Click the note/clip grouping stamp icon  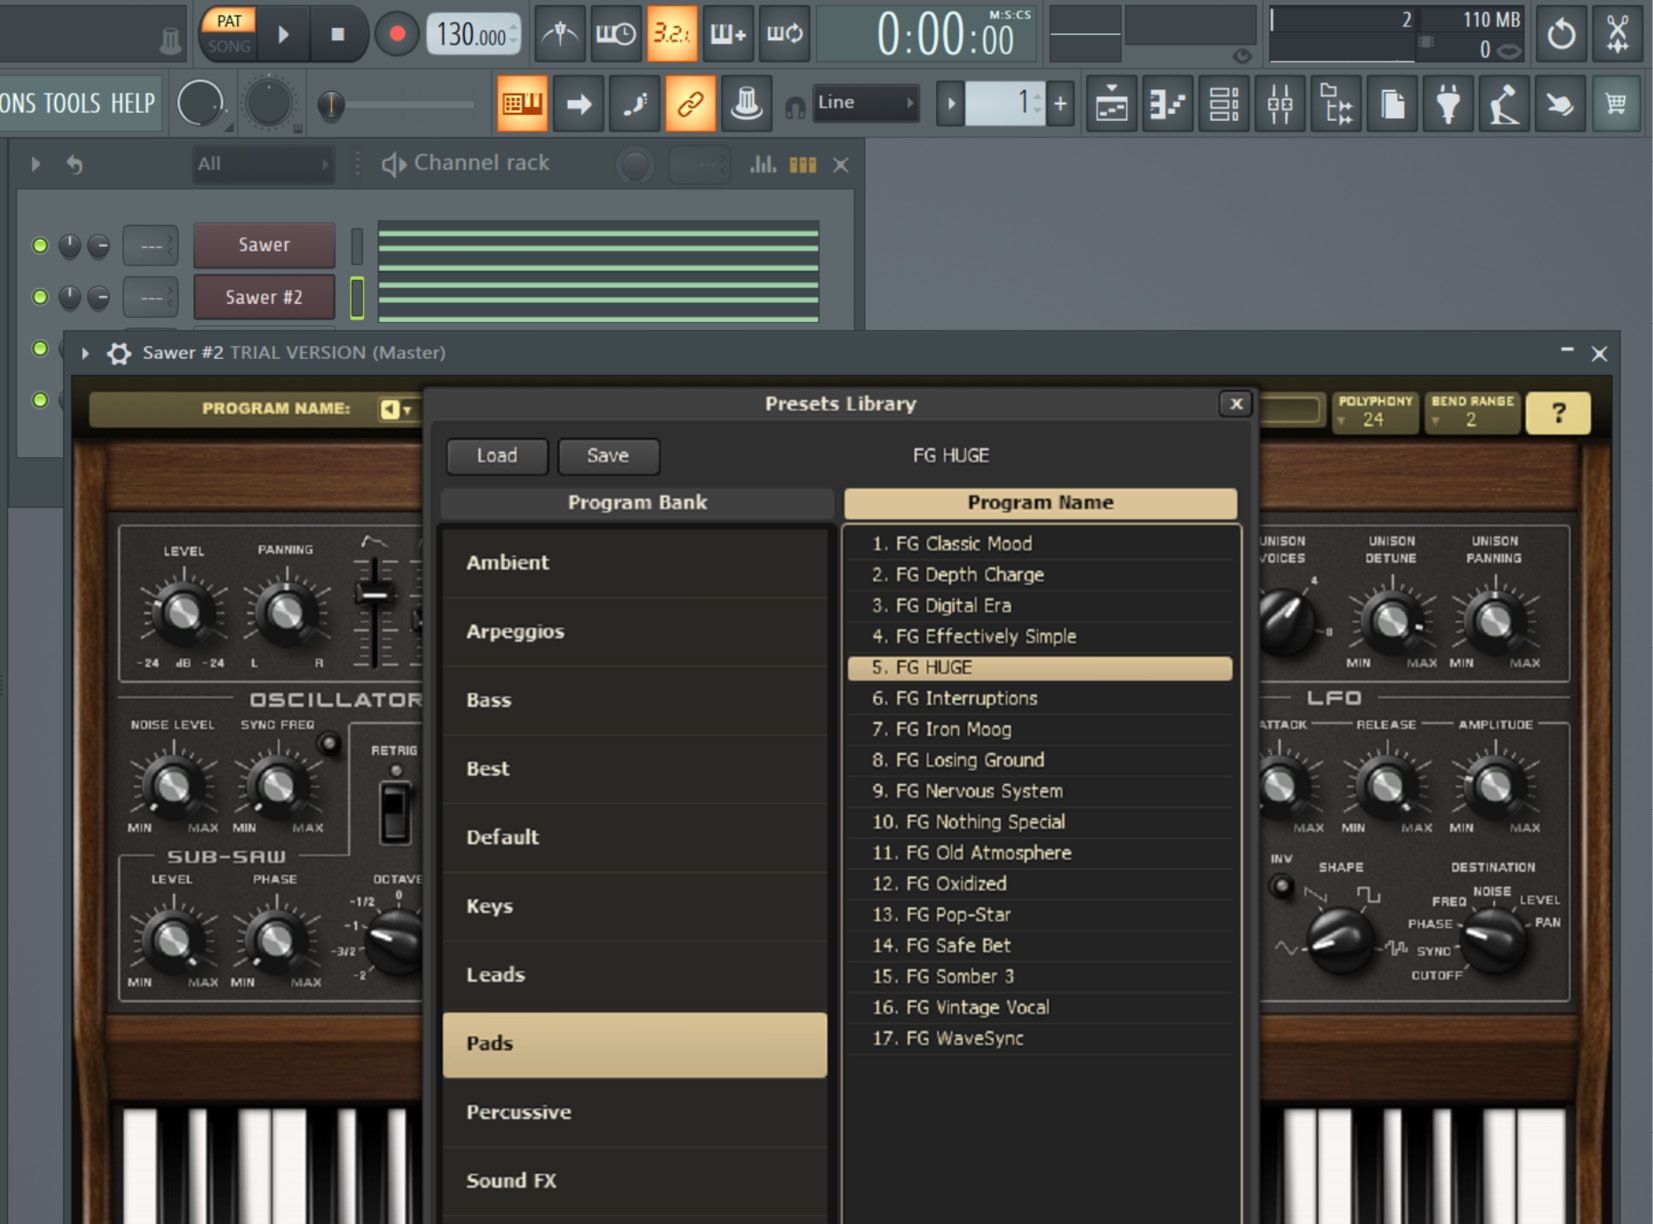tap(747, 103)
